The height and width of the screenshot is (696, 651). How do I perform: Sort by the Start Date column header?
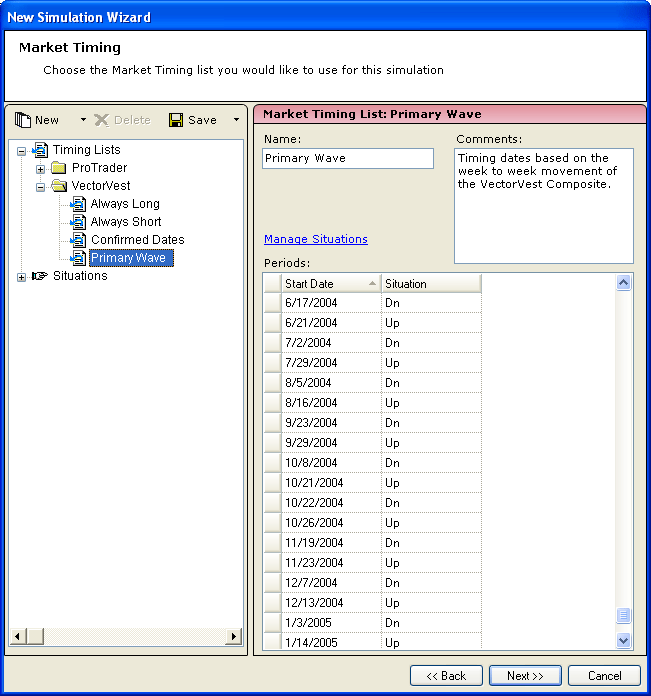[x=330, y=284]
